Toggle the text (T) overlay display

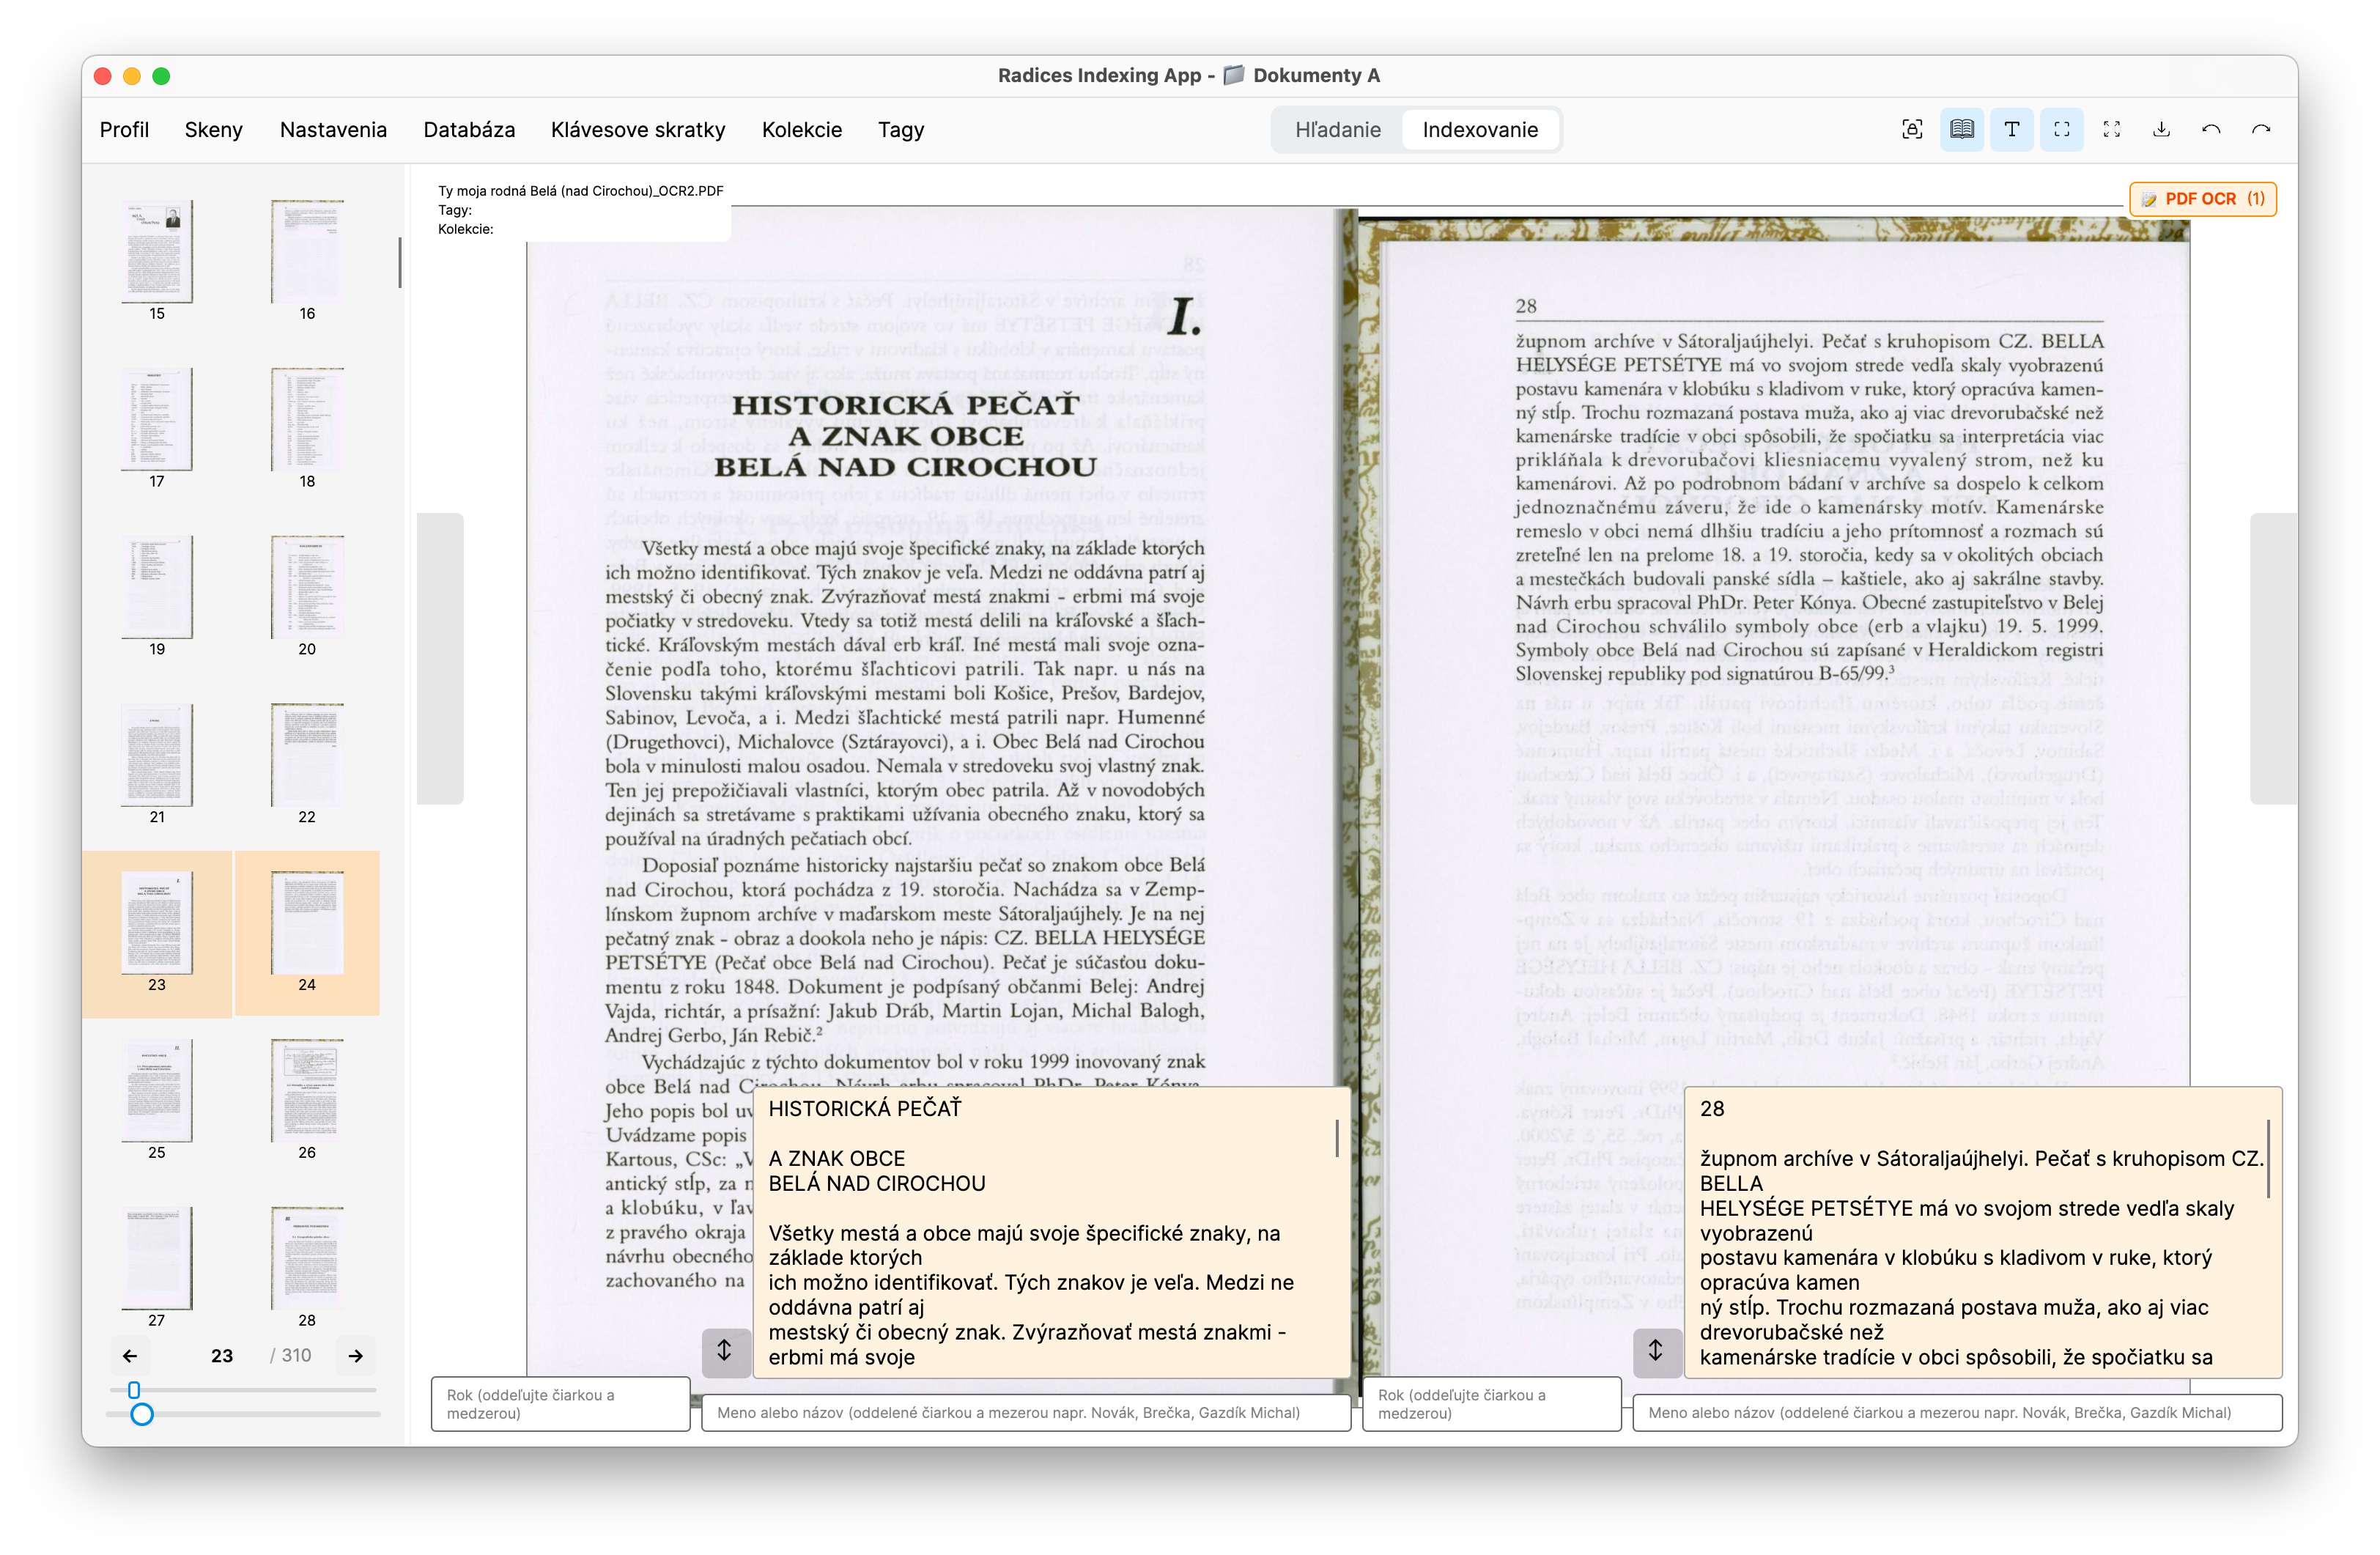point(2011,130)
